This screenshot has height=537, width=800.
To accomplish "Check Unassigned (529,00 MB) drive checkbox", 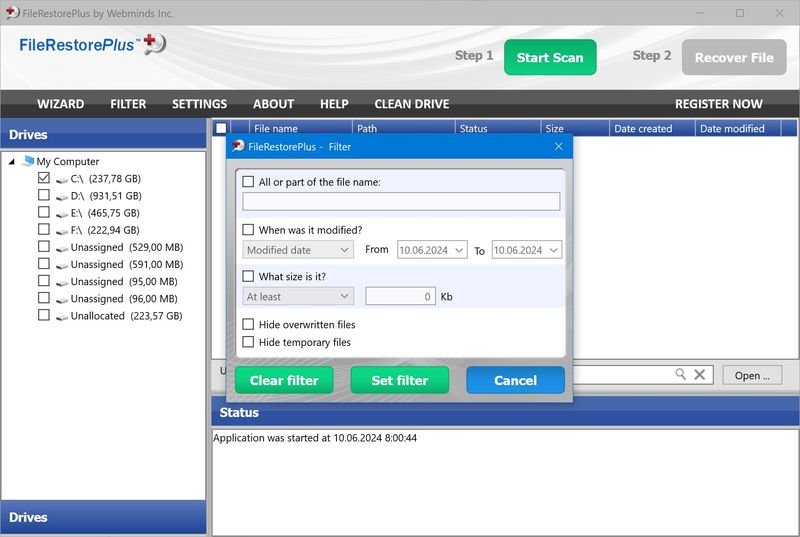I will [x=44, y=246].
